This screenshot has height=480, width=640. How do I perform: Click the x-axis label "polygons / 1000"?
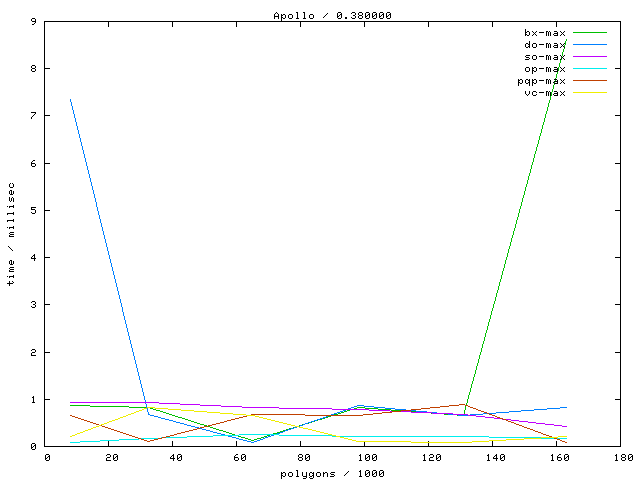tap(320, 472)
